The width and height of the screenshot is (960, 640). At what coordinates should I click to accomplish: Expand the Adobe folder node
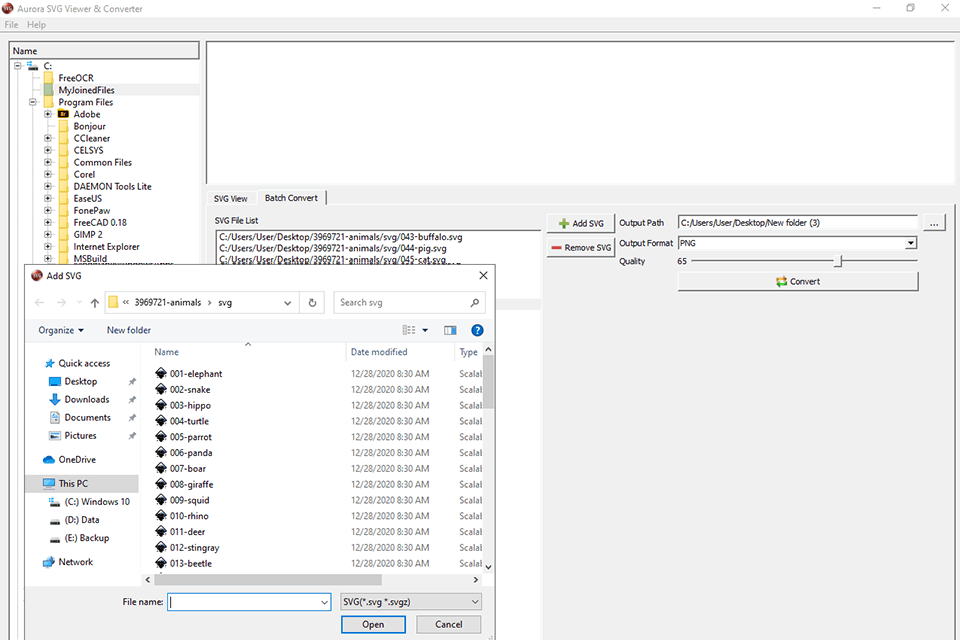pyautogui.click(x=48, y=114)
